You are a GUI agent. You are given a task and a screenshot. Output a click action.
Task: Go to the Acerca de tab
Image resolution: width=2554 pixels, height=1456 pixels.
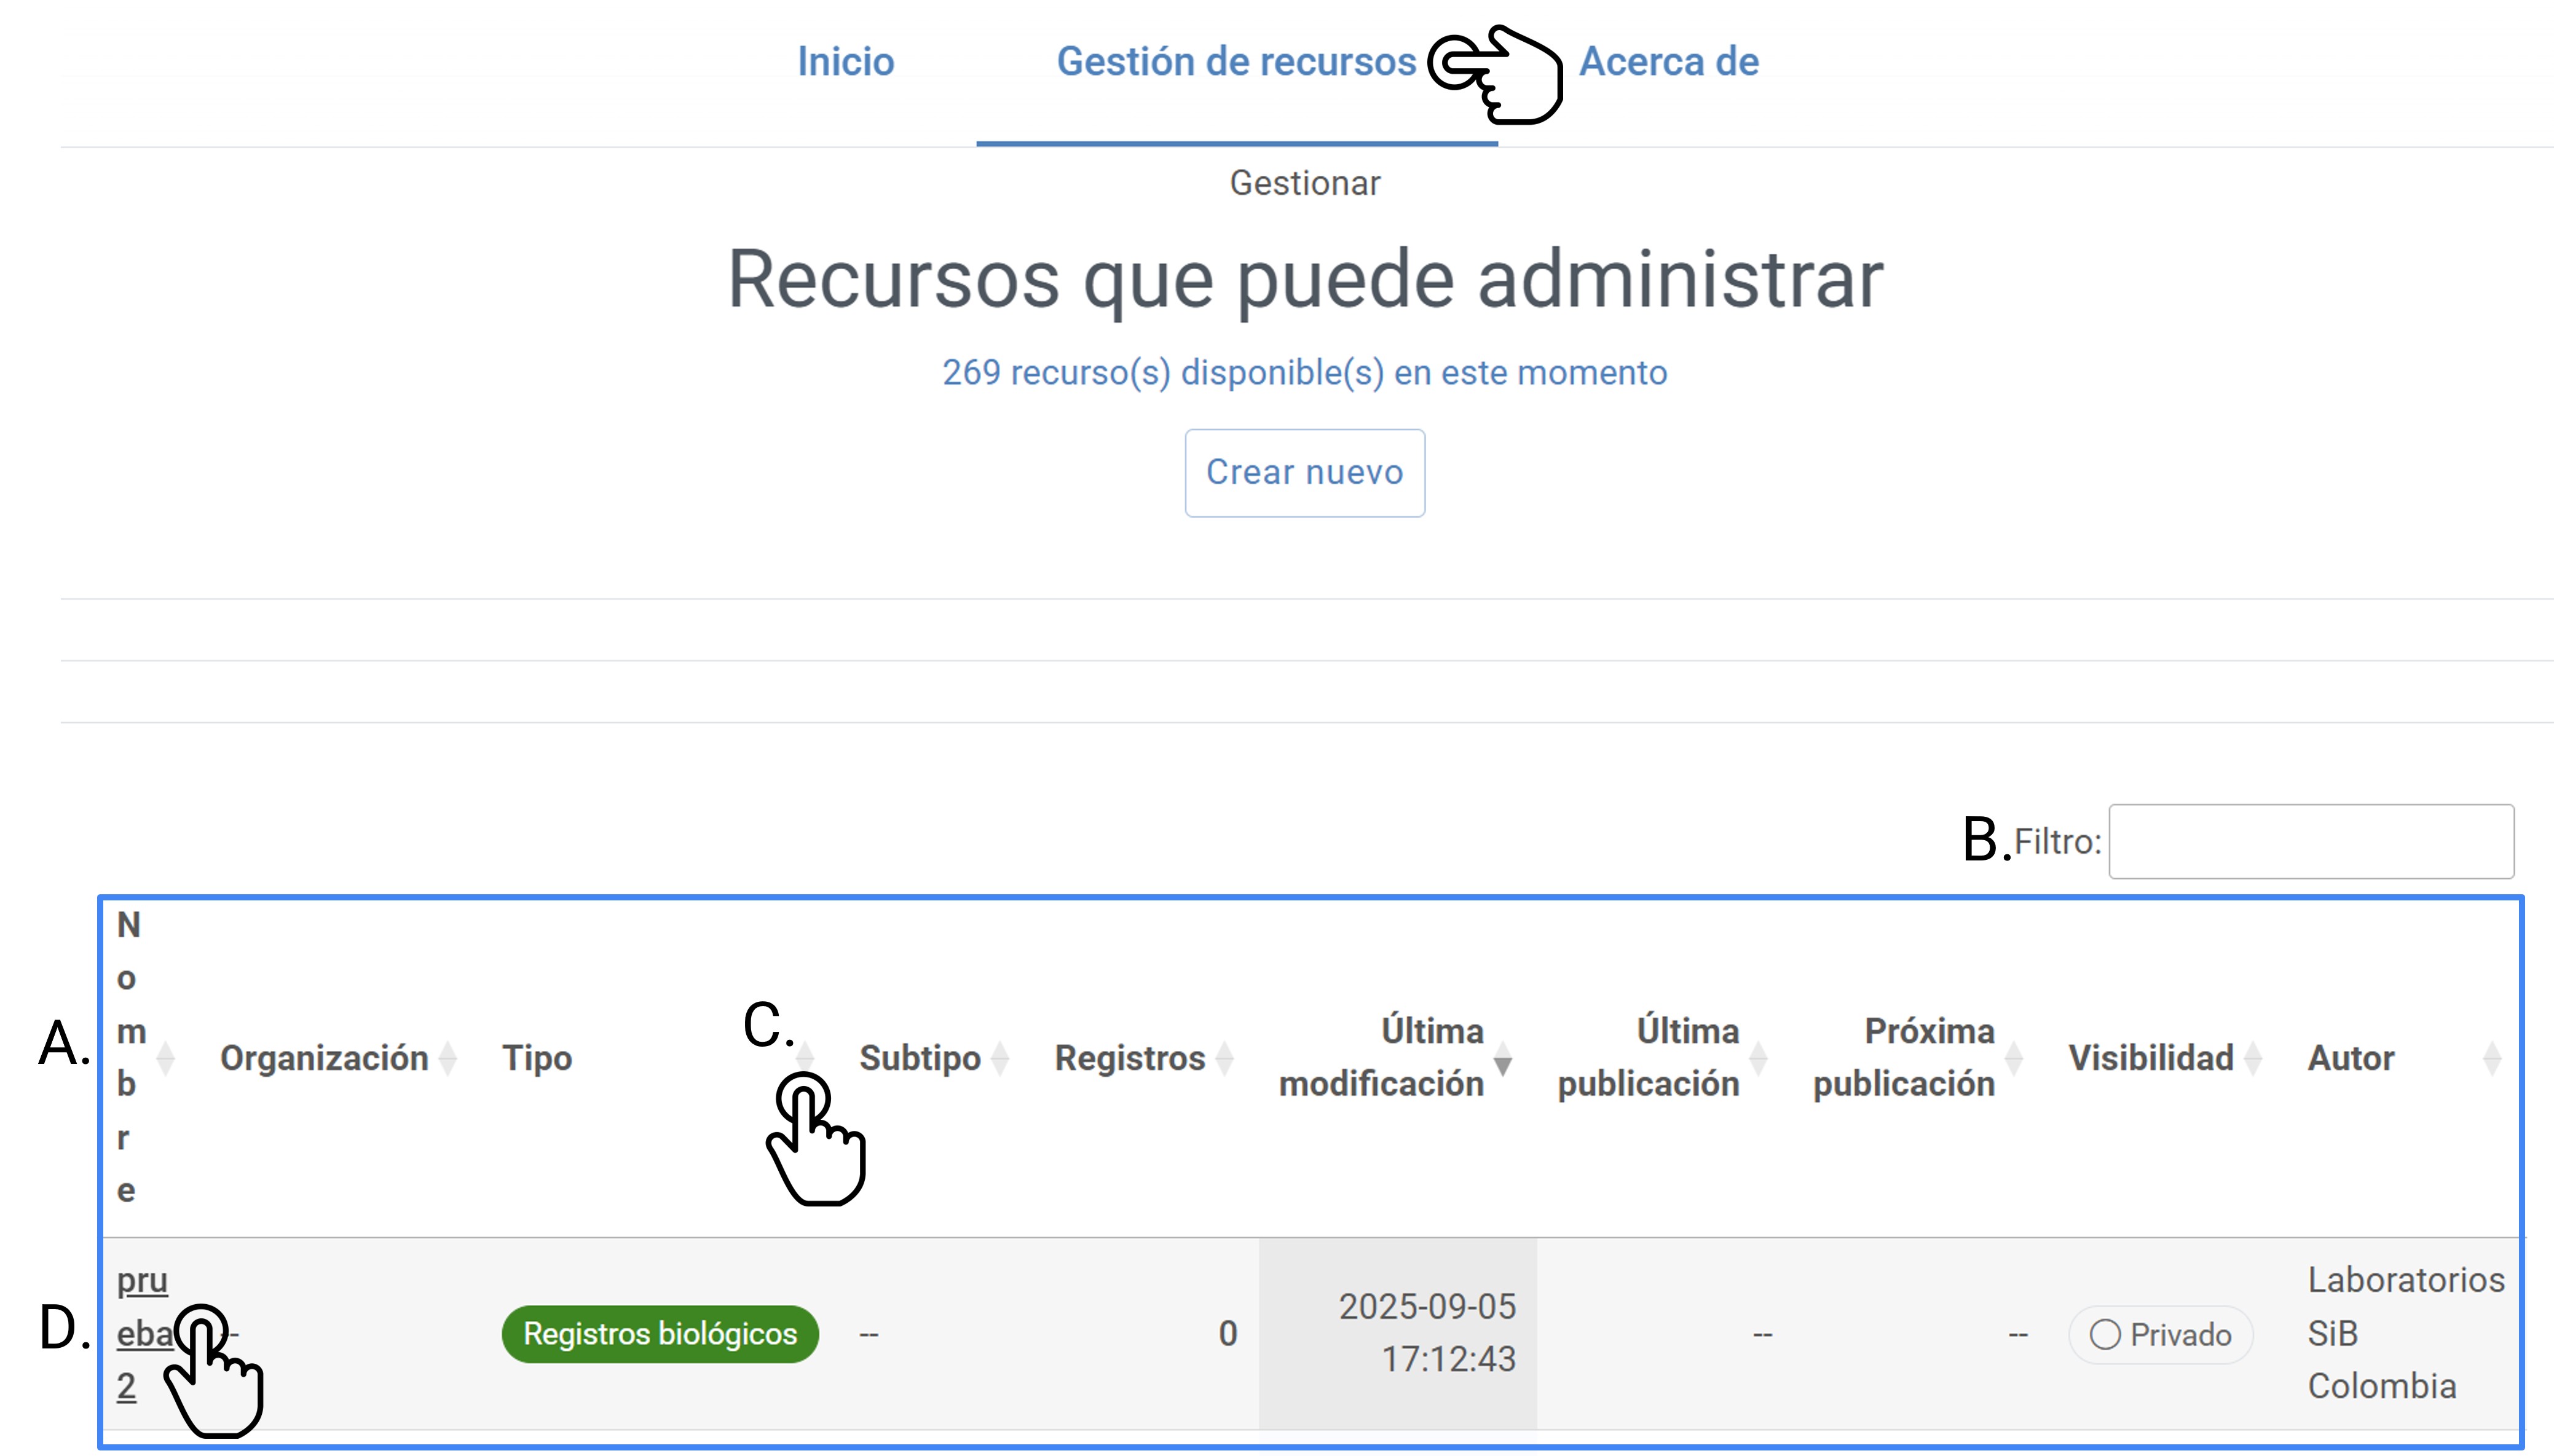coord(1668,62)
